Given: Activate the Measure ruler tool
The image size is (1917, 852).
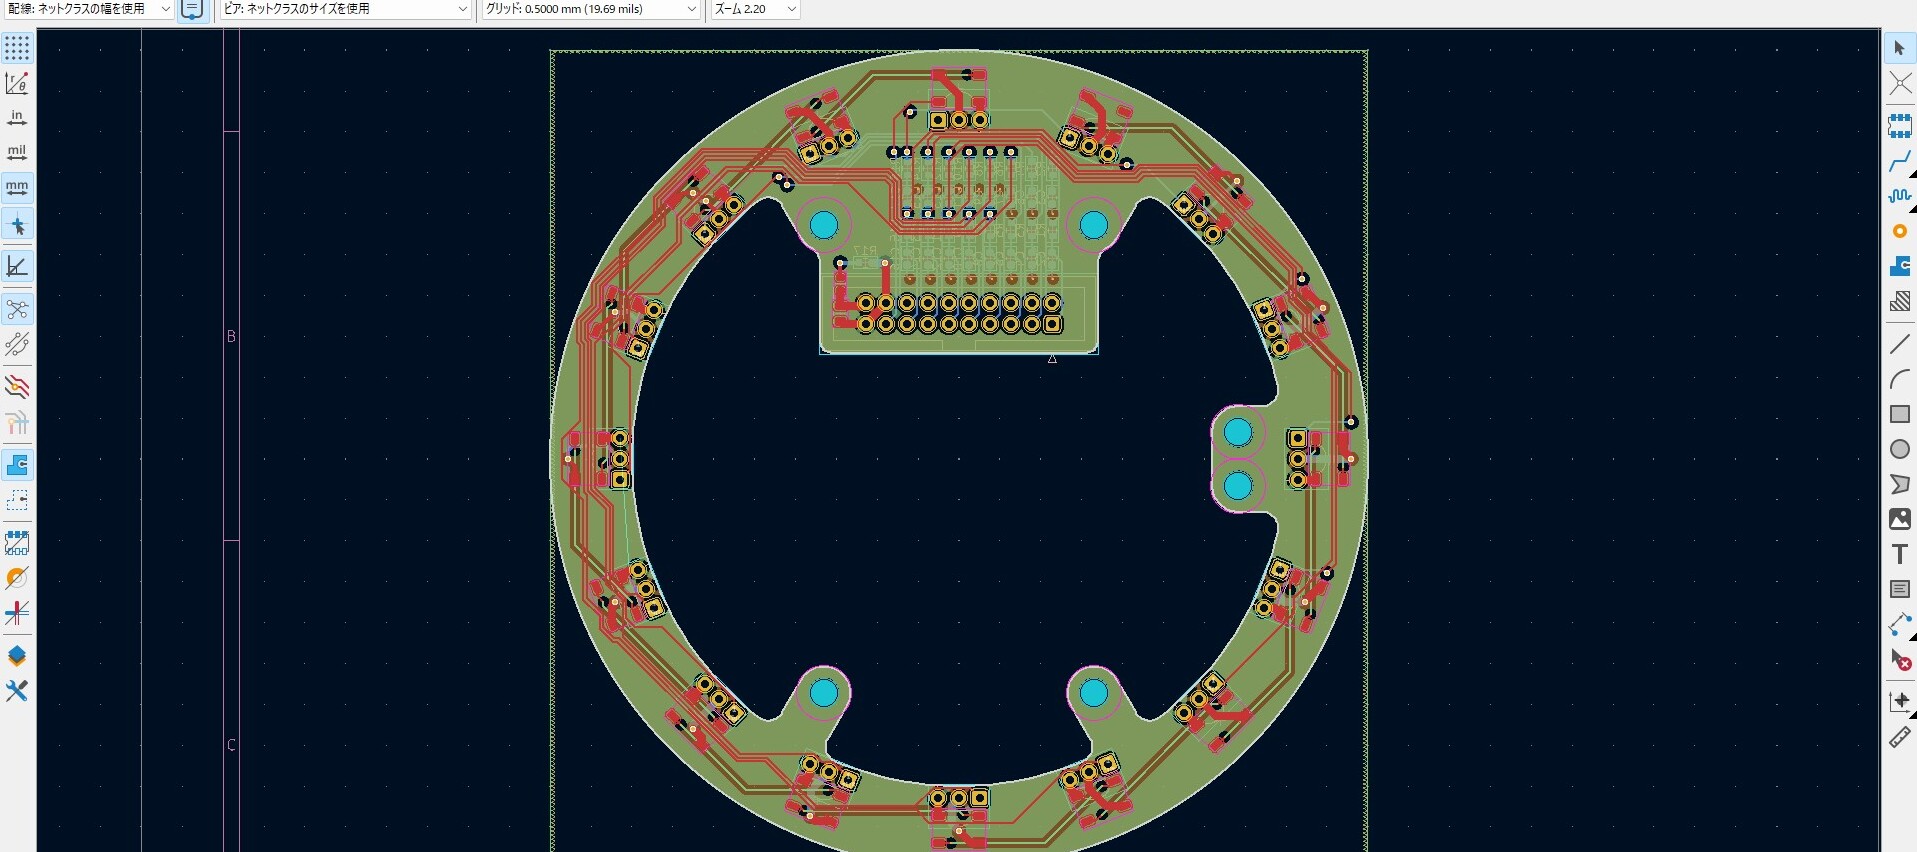Looking at the screenshot, I should click(x=1900, y=737).
